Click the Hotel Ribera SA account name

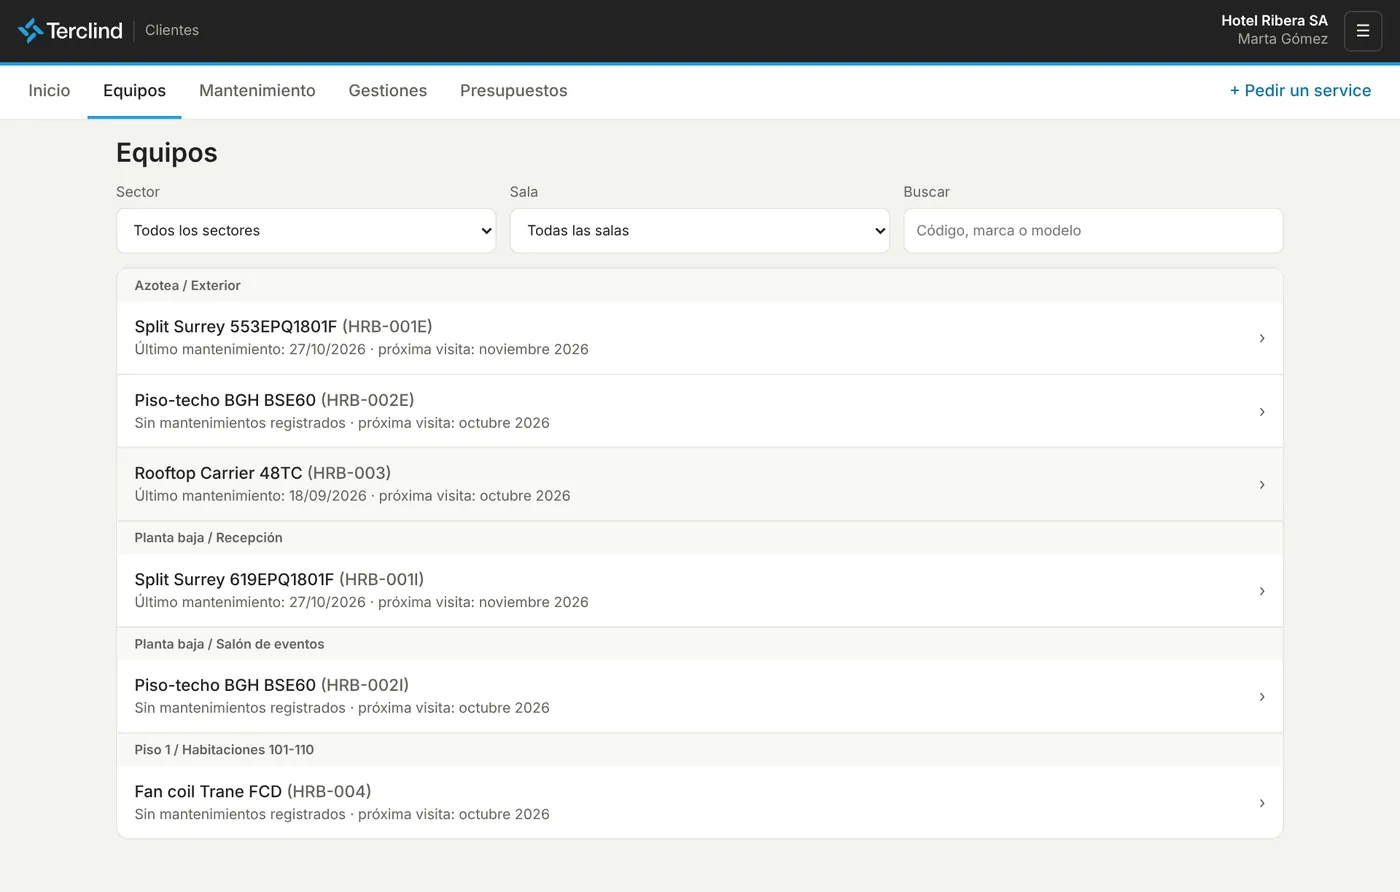[x=1274, y=20]
